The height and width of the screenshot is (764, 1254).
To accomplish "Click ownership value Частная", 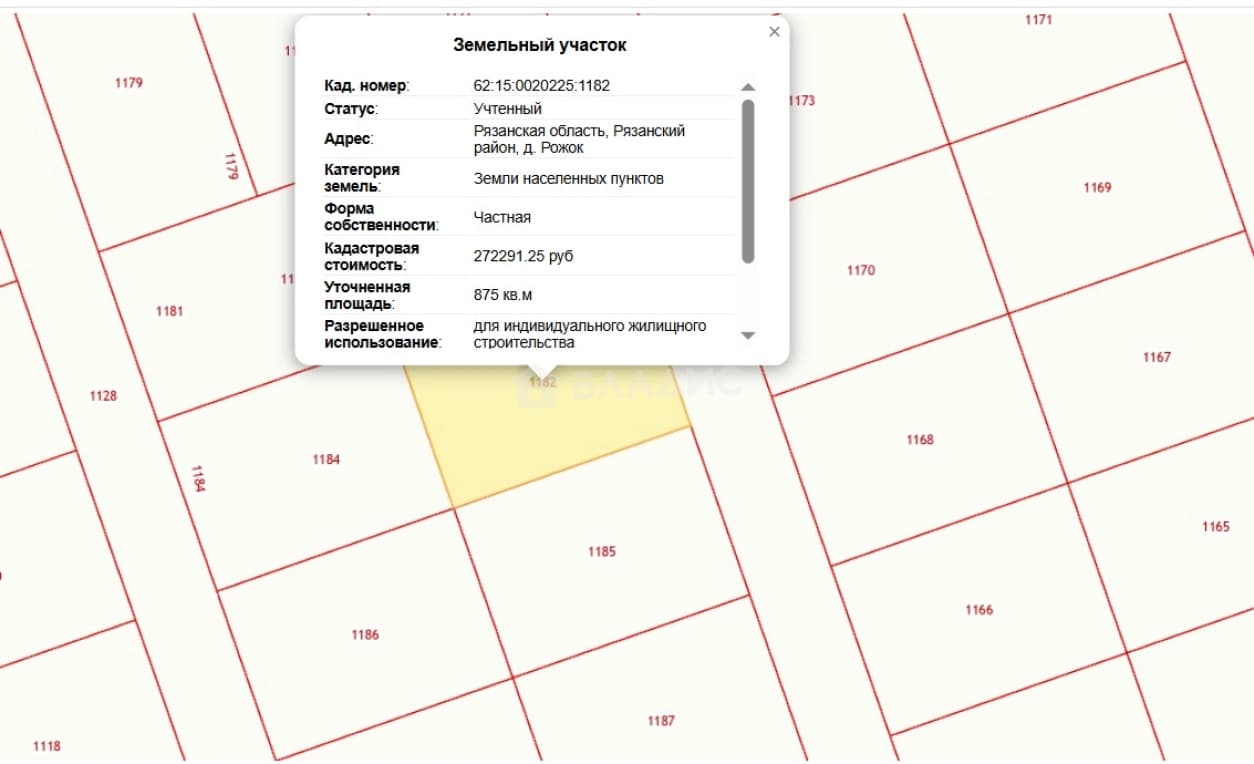I will (x=502, y=217).
